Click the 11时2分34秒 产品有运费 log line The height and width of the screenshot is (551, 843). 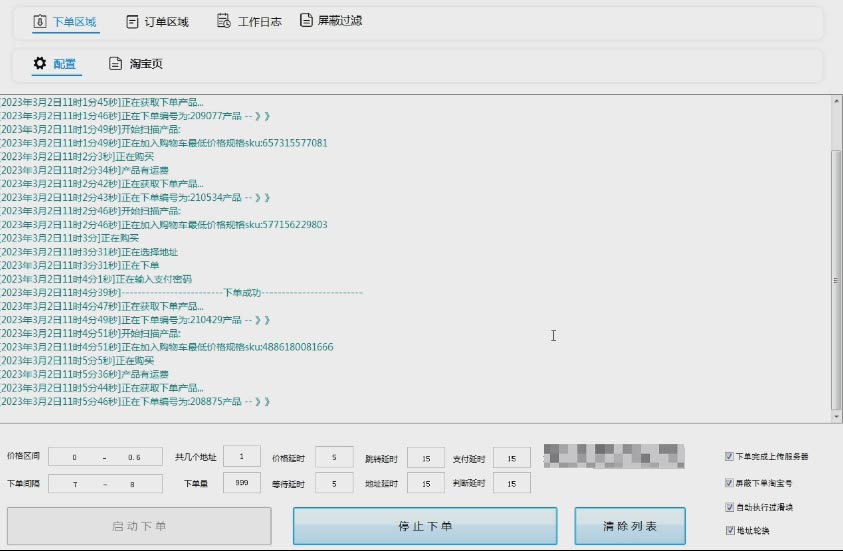[84, 170]
